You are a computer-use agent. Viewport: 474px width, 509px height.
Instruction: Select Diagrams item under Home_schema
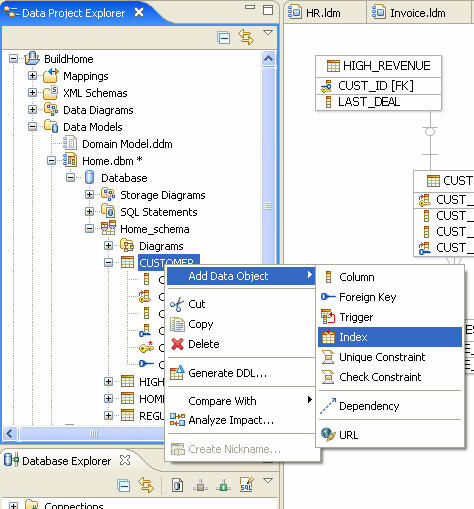tap(161, 246)
